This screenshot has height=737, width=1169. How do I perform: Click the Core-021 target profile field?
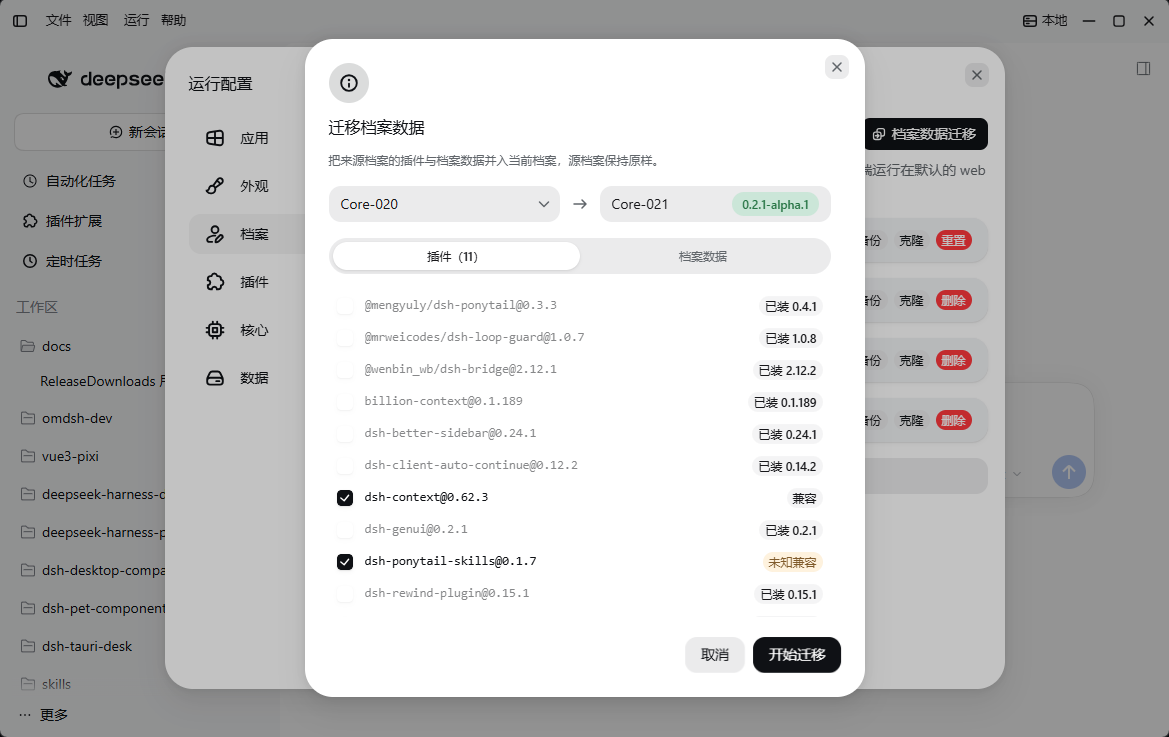[715, 204]
